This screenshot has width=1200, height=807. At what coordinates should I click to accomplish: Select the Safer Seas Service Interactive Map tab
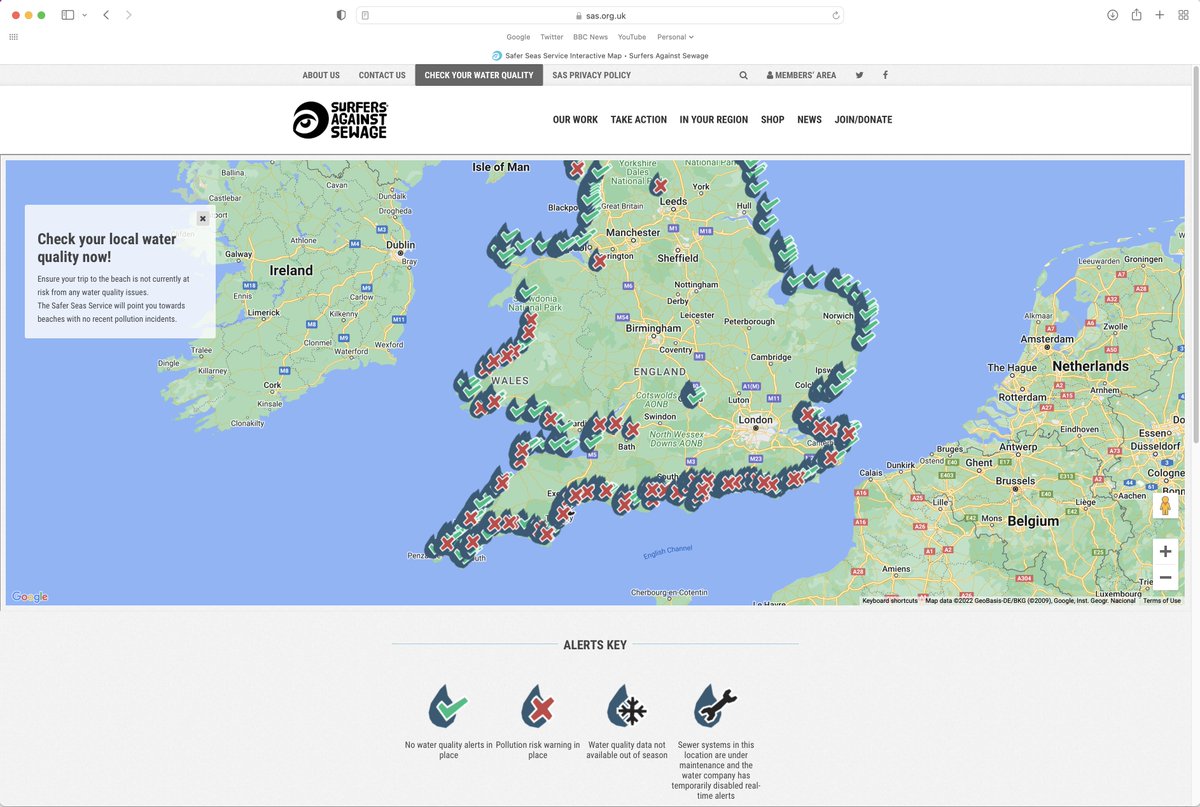600,56
